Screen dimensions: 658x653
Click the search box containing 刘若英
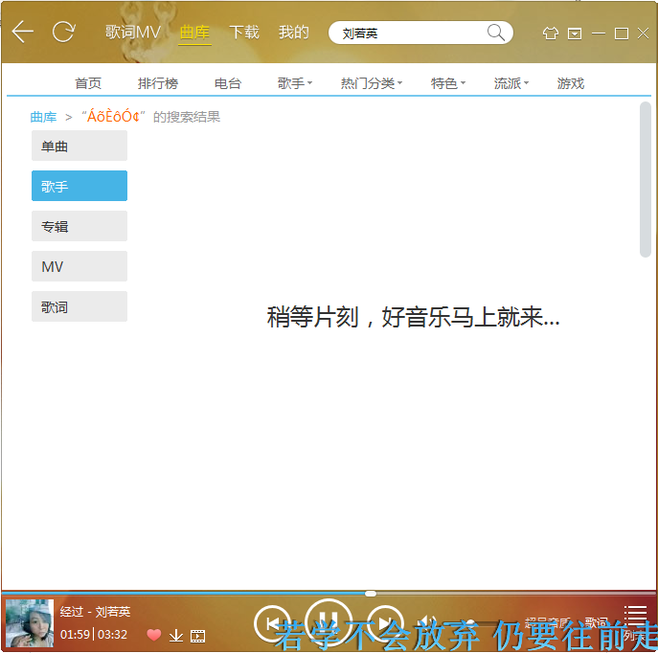pos(421,33)
